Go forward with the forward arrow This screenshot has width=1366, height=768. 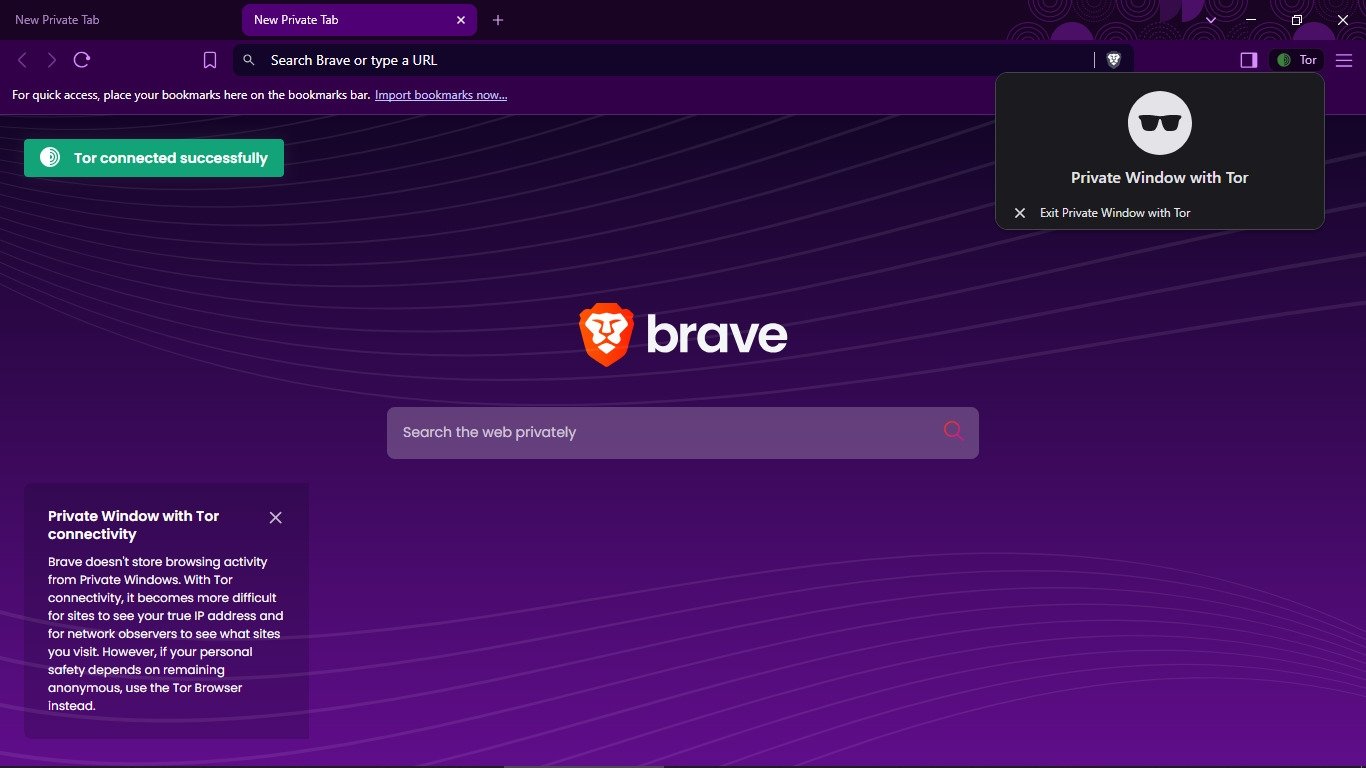(52, 60)
